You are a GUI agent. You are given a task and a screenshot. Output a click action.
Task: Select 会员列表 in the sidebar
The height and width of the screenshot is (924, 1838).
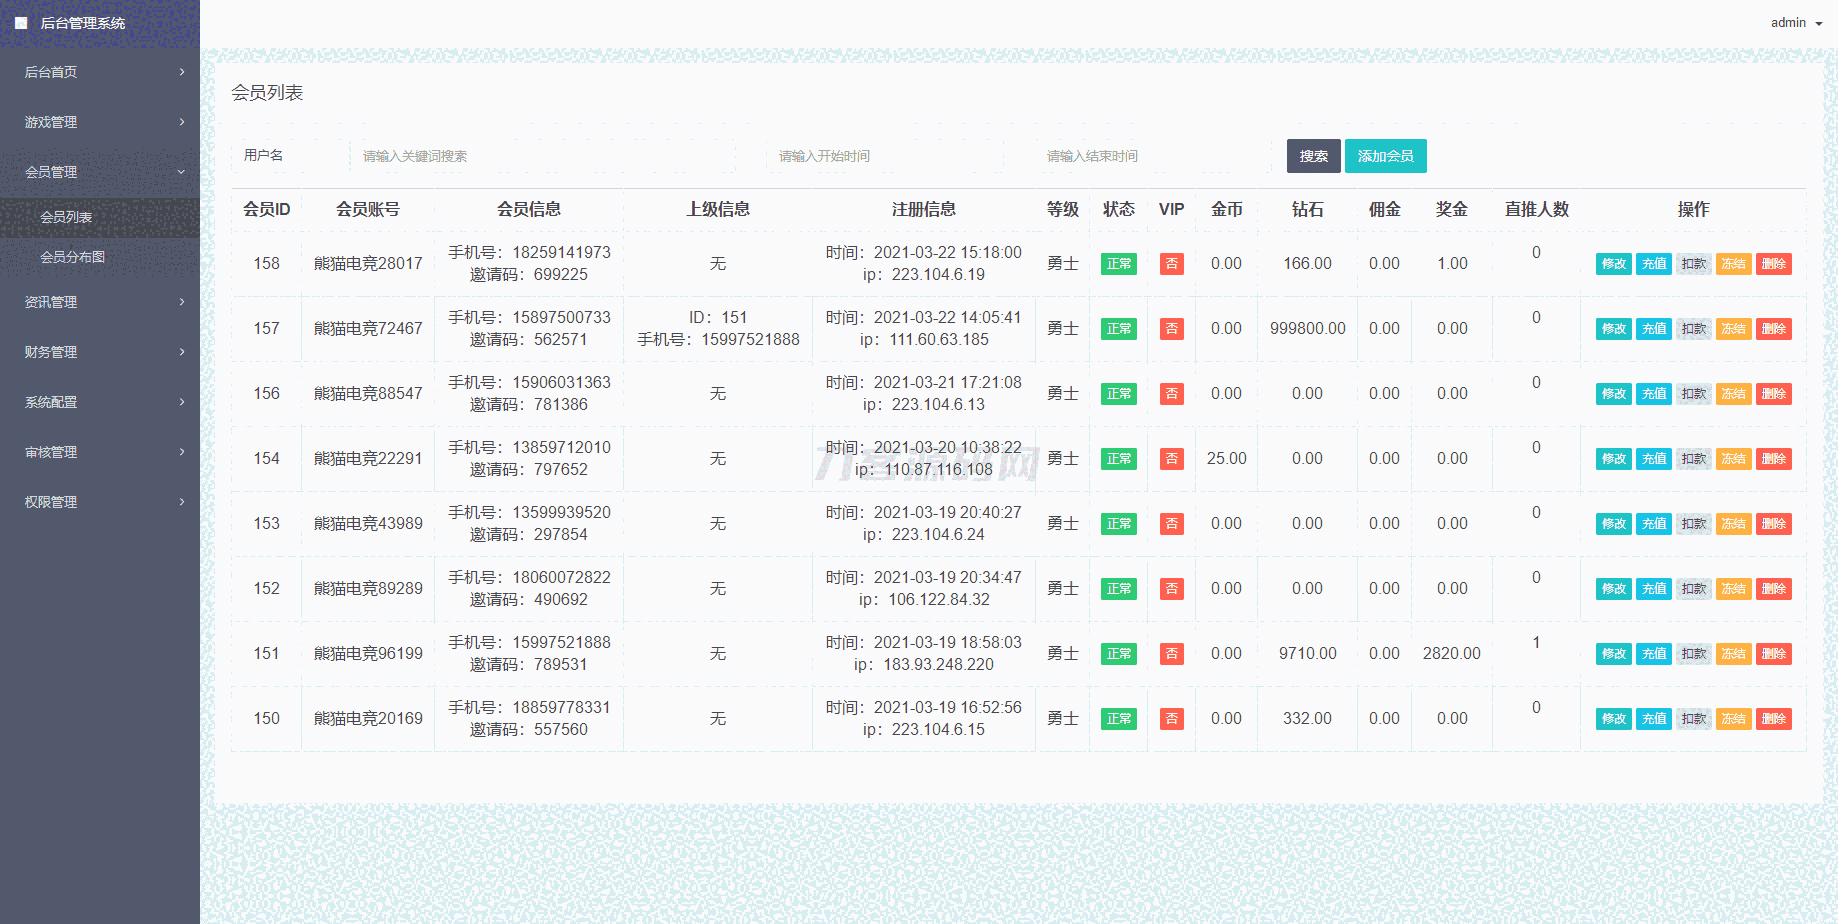[x=66, y=217]
